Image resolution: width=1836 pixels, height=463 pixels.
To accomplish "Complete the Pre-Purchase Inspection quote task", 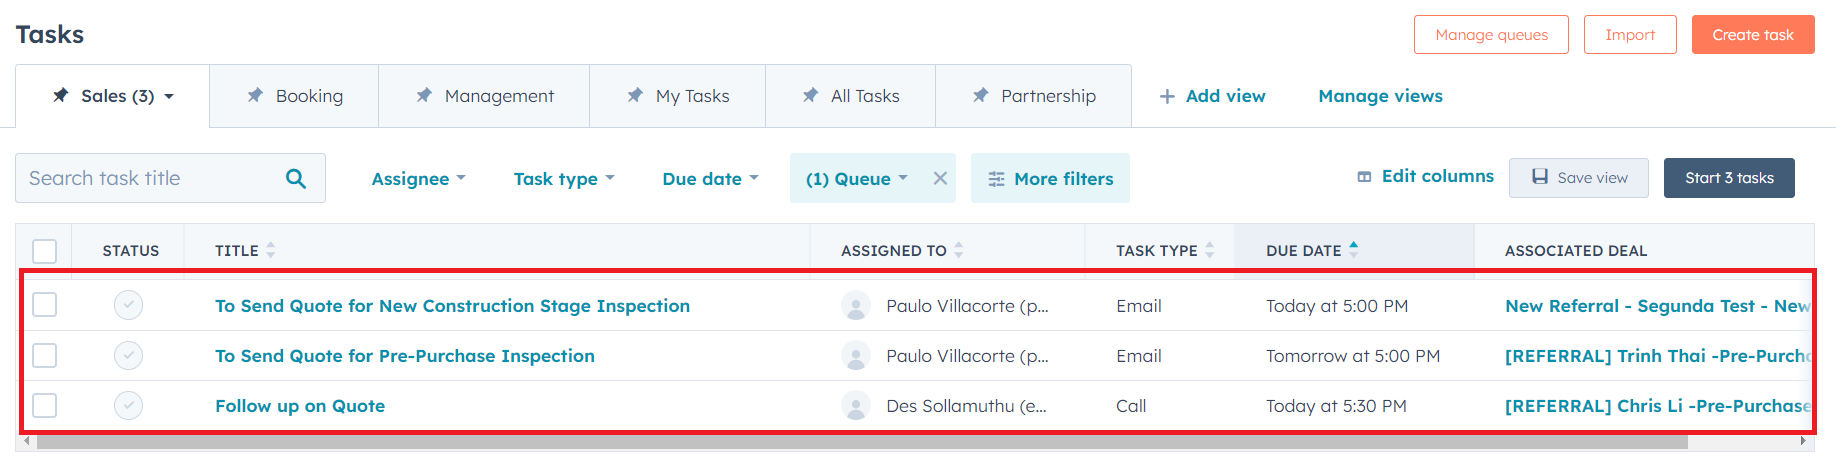I will click(x=128, y=355).
